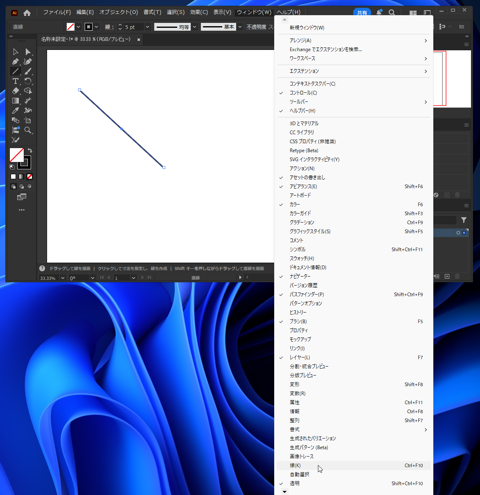Select the Rotate tool

[28, 81]
